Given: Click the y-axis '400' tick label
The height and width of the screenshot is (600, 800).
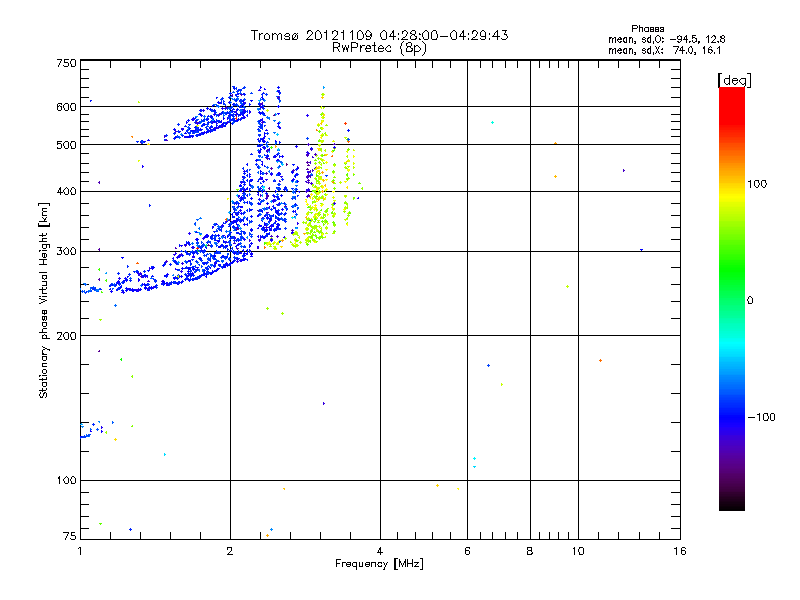Looking at the screenshot, I should tap(66, 192).
